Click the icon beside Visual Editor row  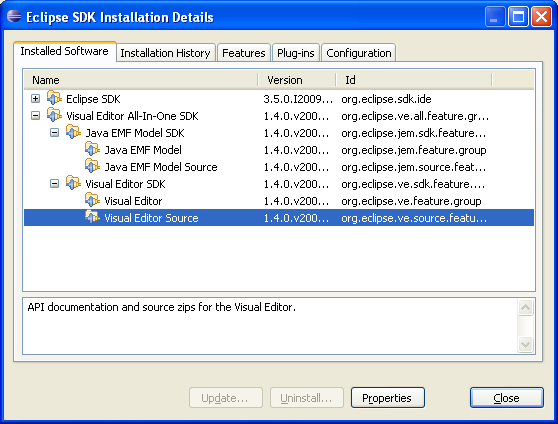[x=93, y=200]
